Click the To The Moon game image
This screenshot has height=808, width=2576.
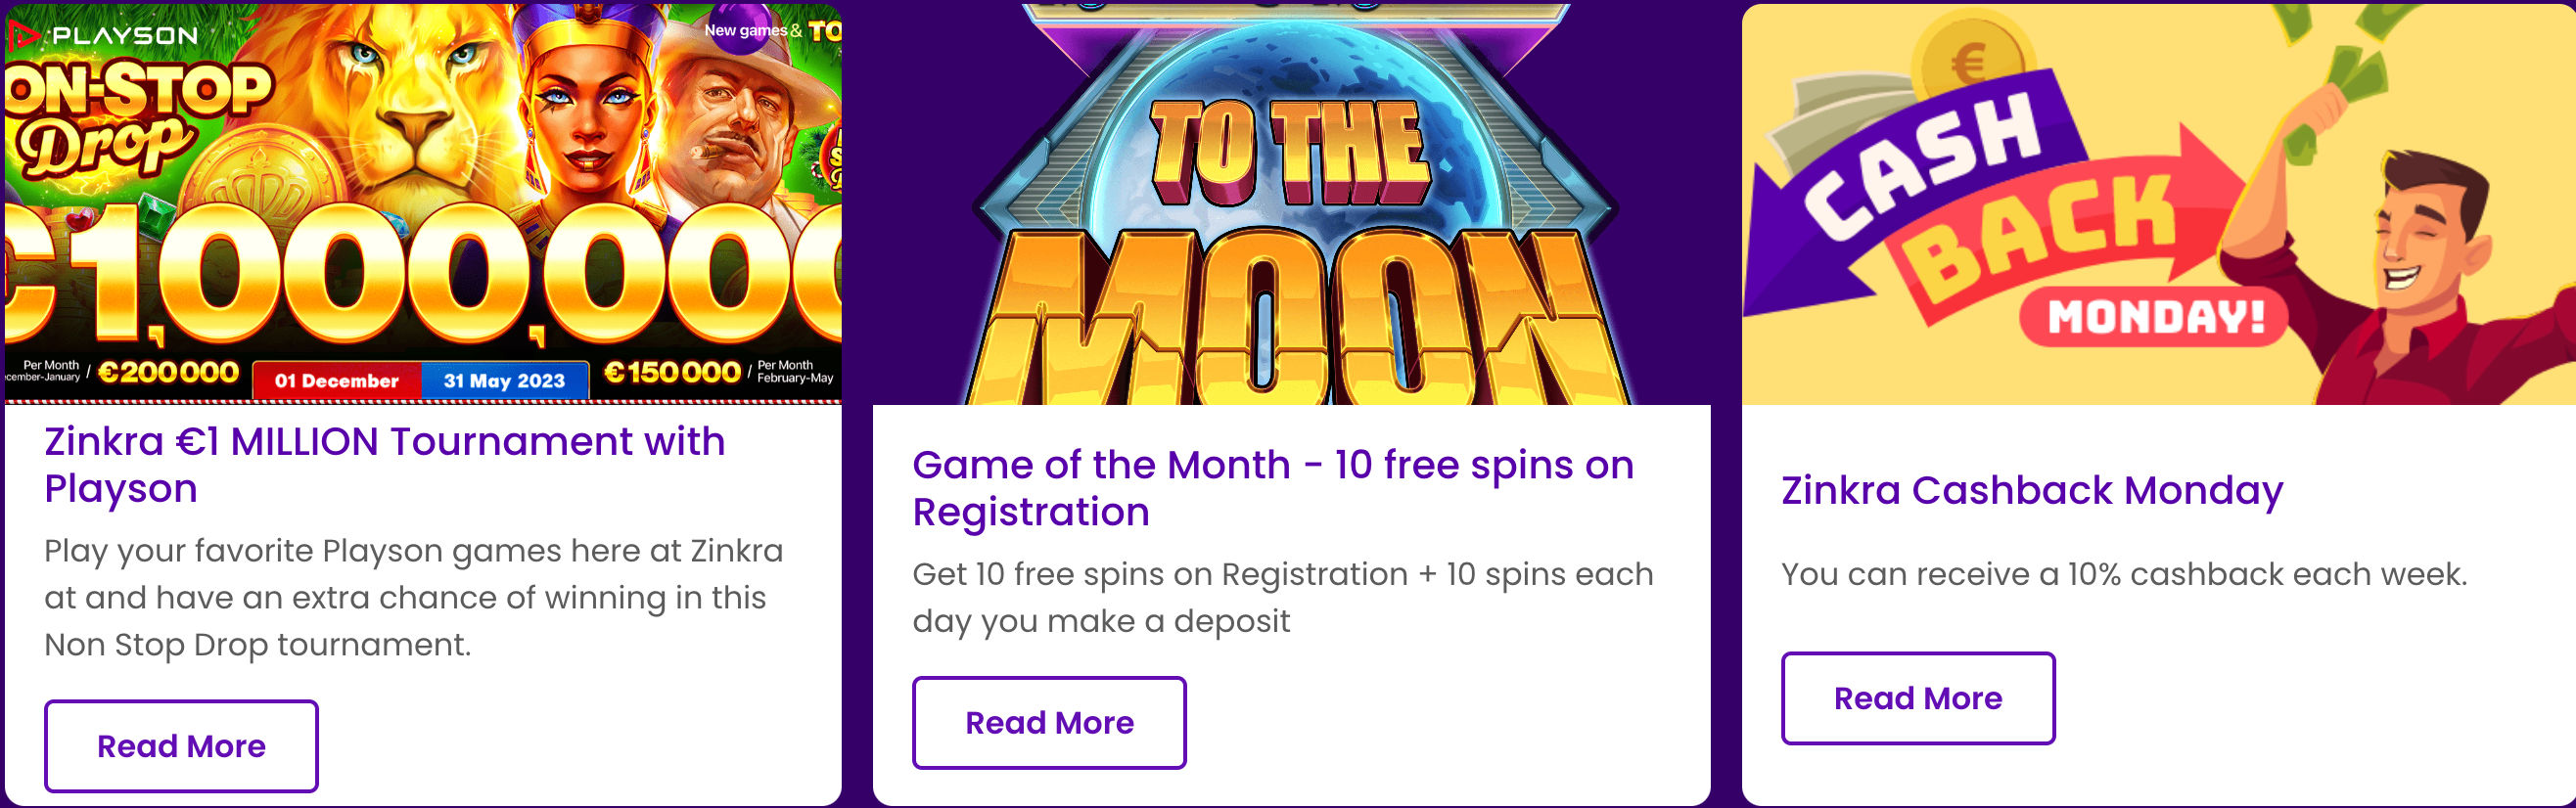point(1291,204)
